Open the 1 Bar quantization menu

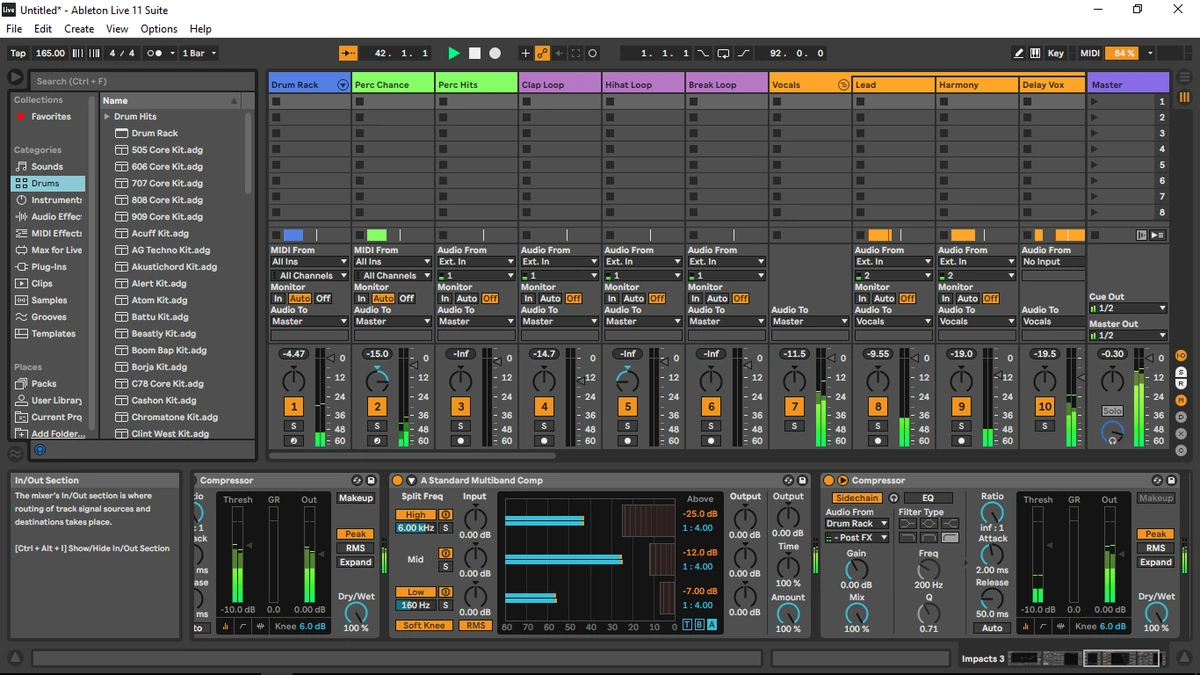[x=199, y=53]
